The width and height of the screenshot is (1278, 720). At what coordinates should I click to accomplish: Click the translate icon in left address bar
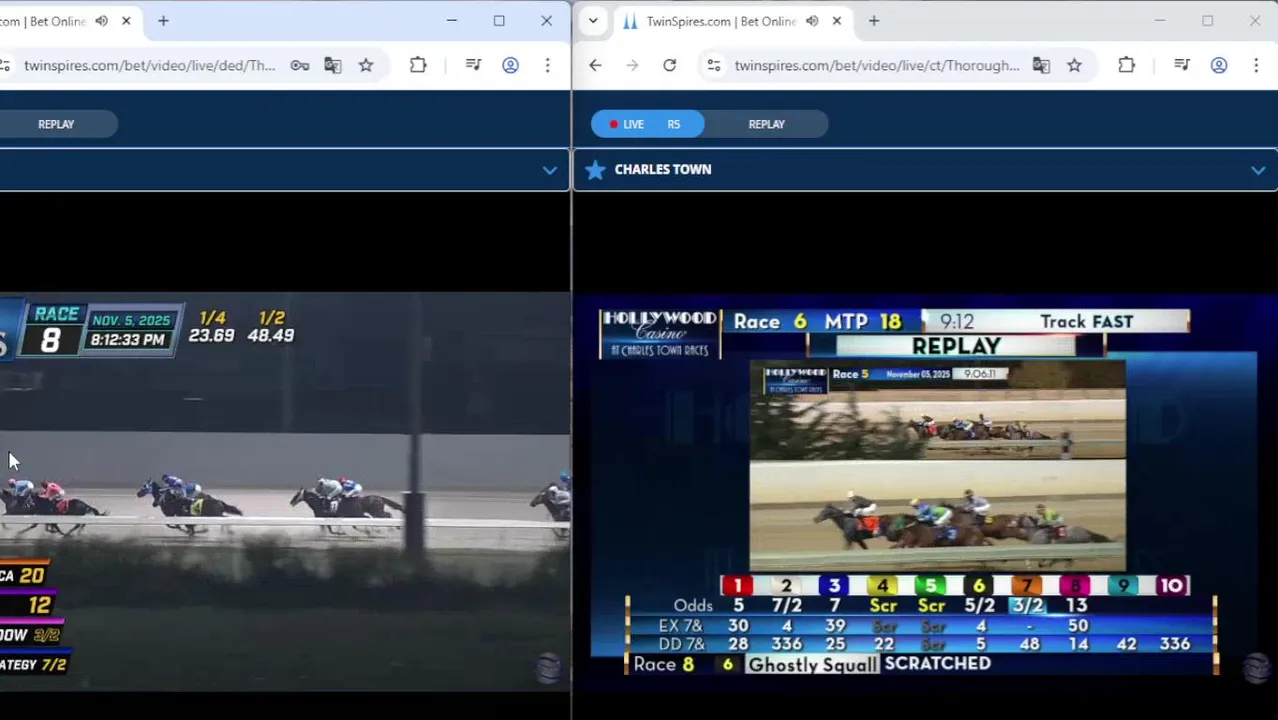tap(333, 65)
